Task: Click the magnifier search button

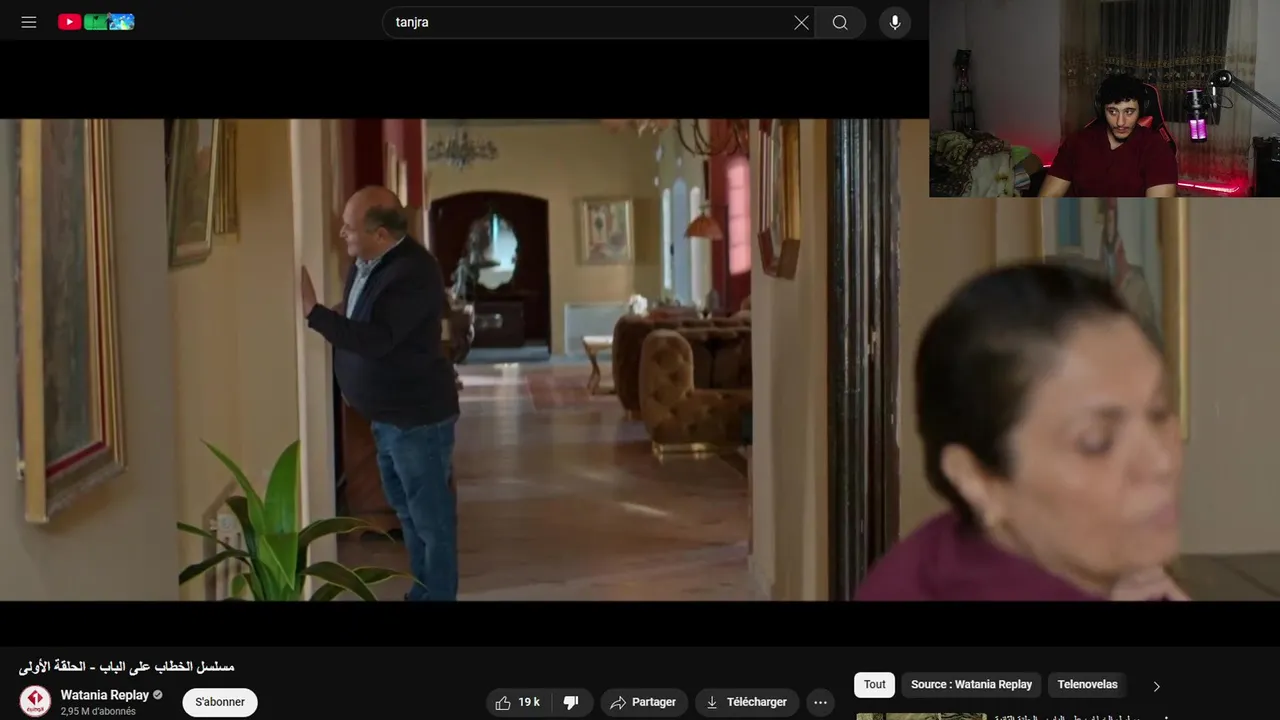Action: pos(840,22)
